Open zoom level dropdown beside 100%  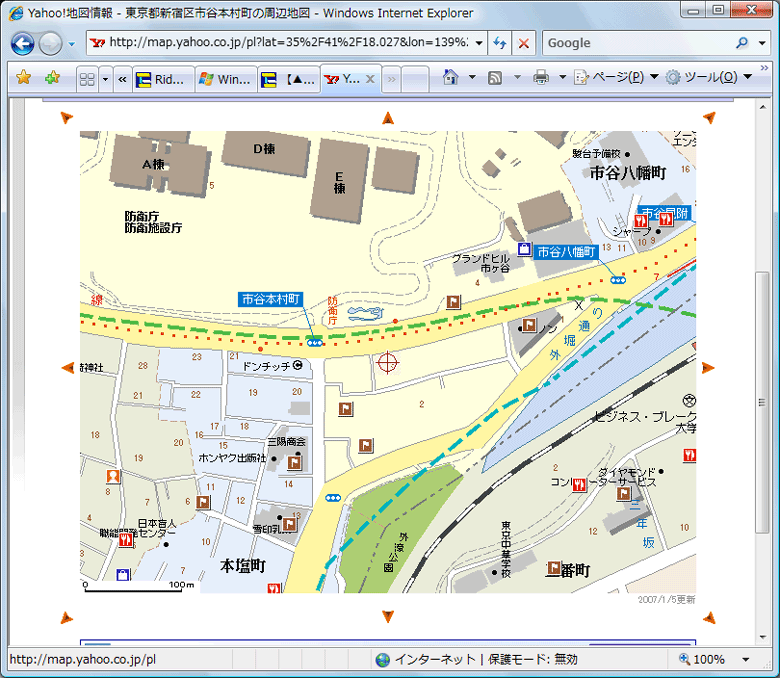(x=746, y=660)
